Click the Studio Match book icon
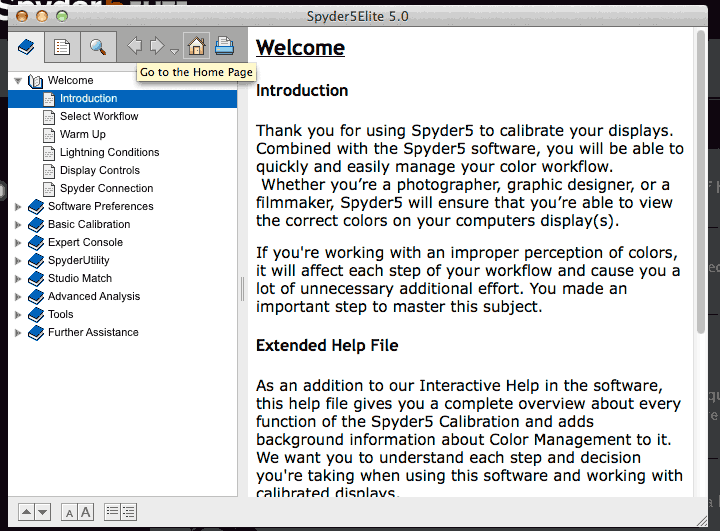Viewport: 720px width, 531px height. click(x=36, y=278)
